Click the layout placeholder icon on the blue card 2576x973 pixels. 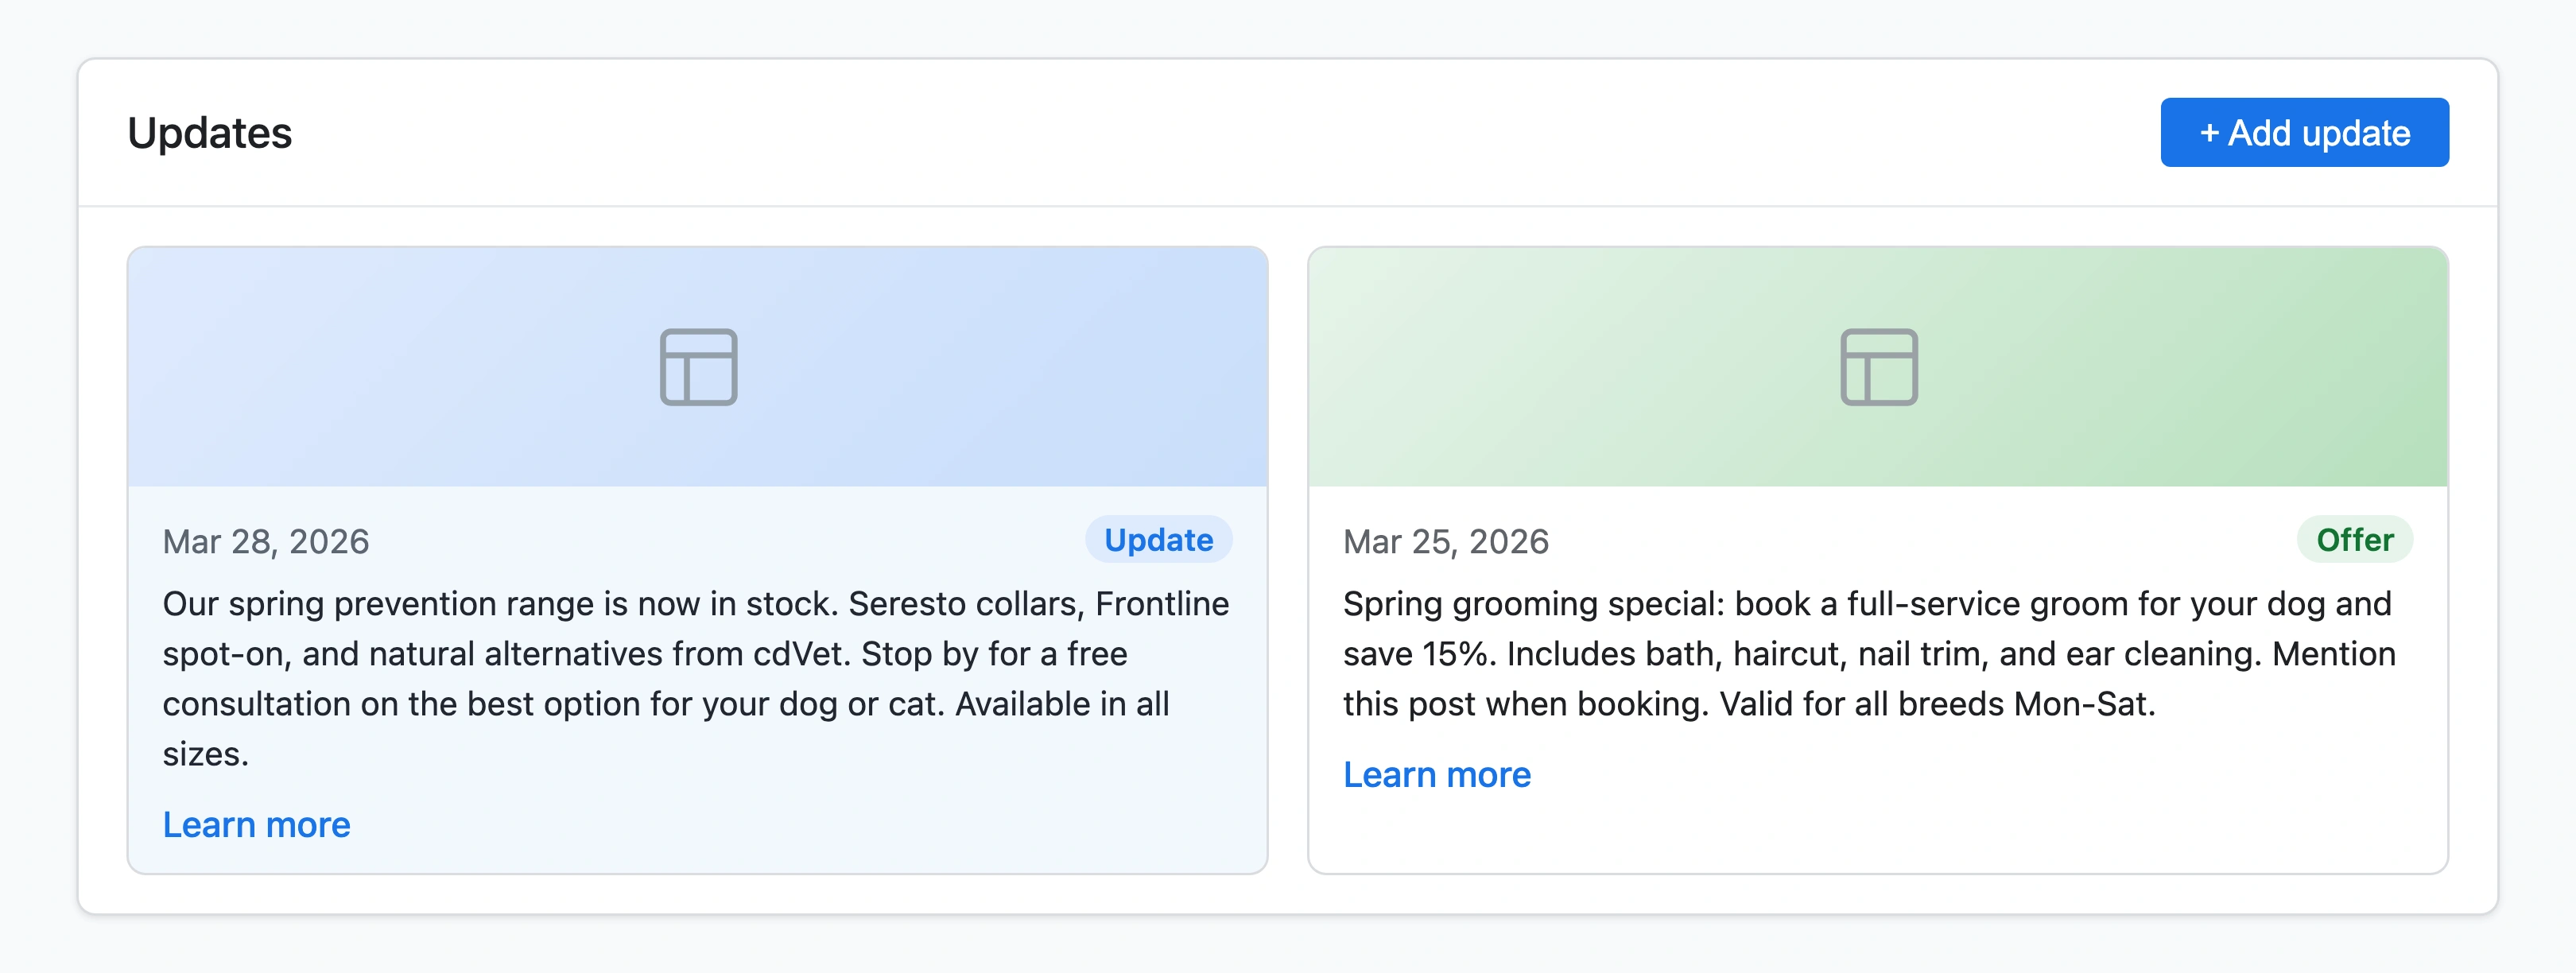click(x=700, y=367)
